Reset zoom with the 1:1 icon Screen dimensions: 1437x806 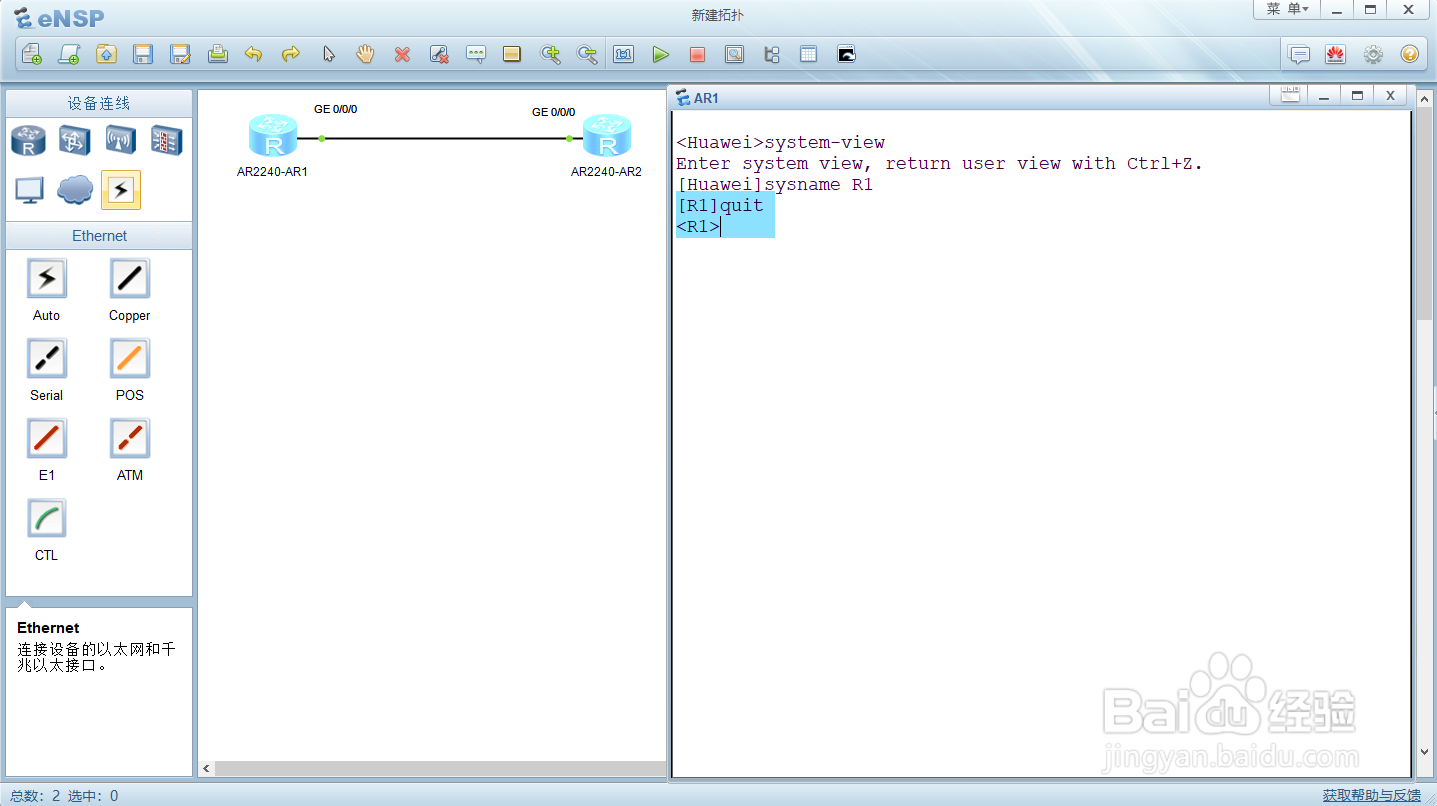pyautogui.click(x=624, y=54)
